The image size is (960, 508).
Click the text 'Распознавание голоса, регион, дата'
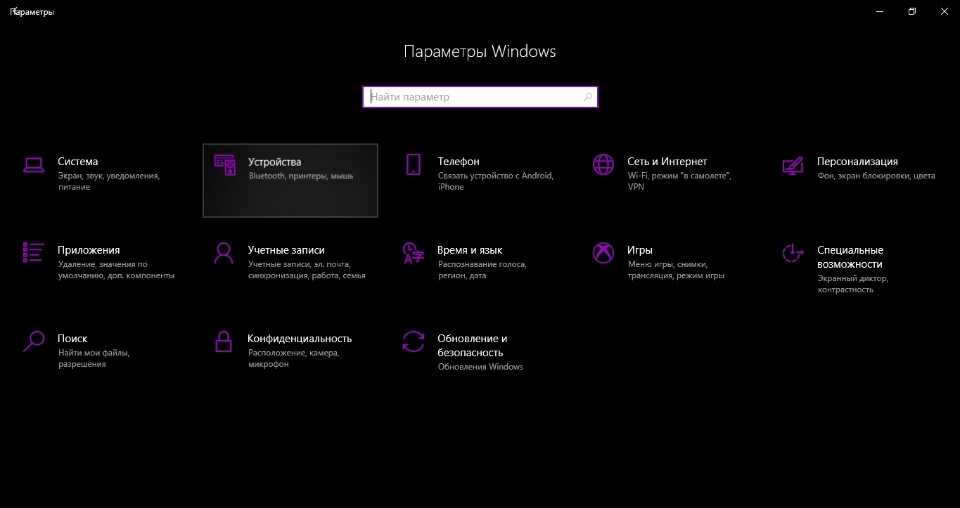[x=482, y=270]
